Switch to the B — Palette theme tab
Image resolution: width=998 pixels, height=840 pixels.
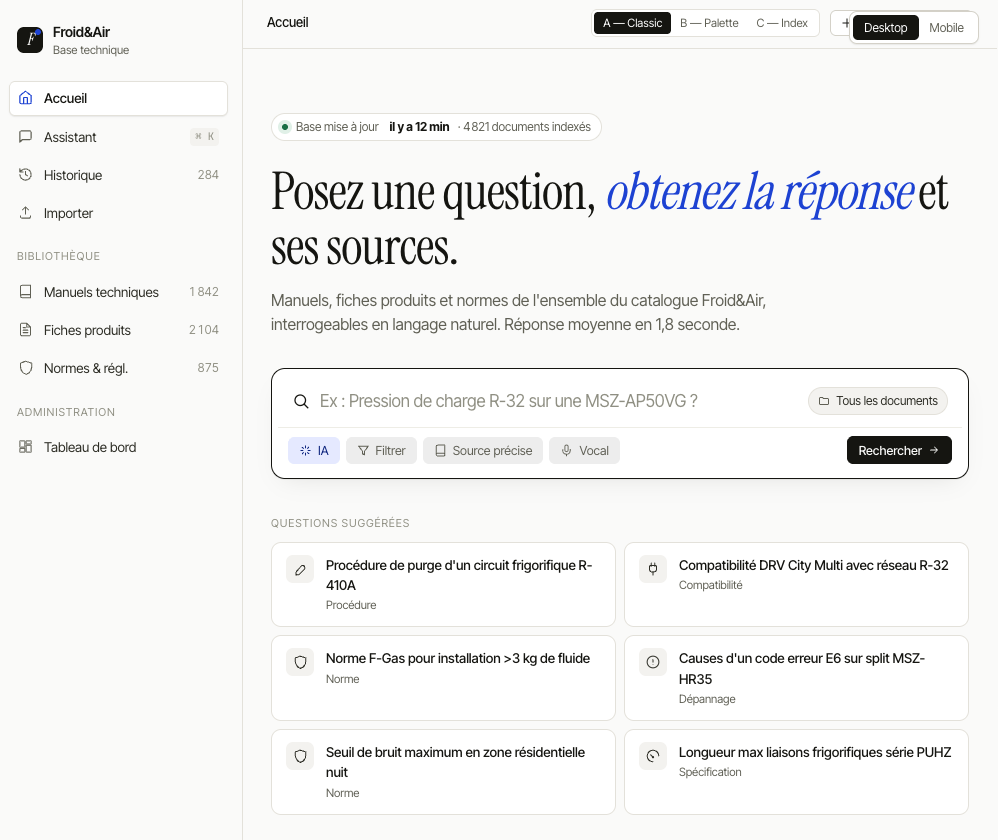coord(708,22)
